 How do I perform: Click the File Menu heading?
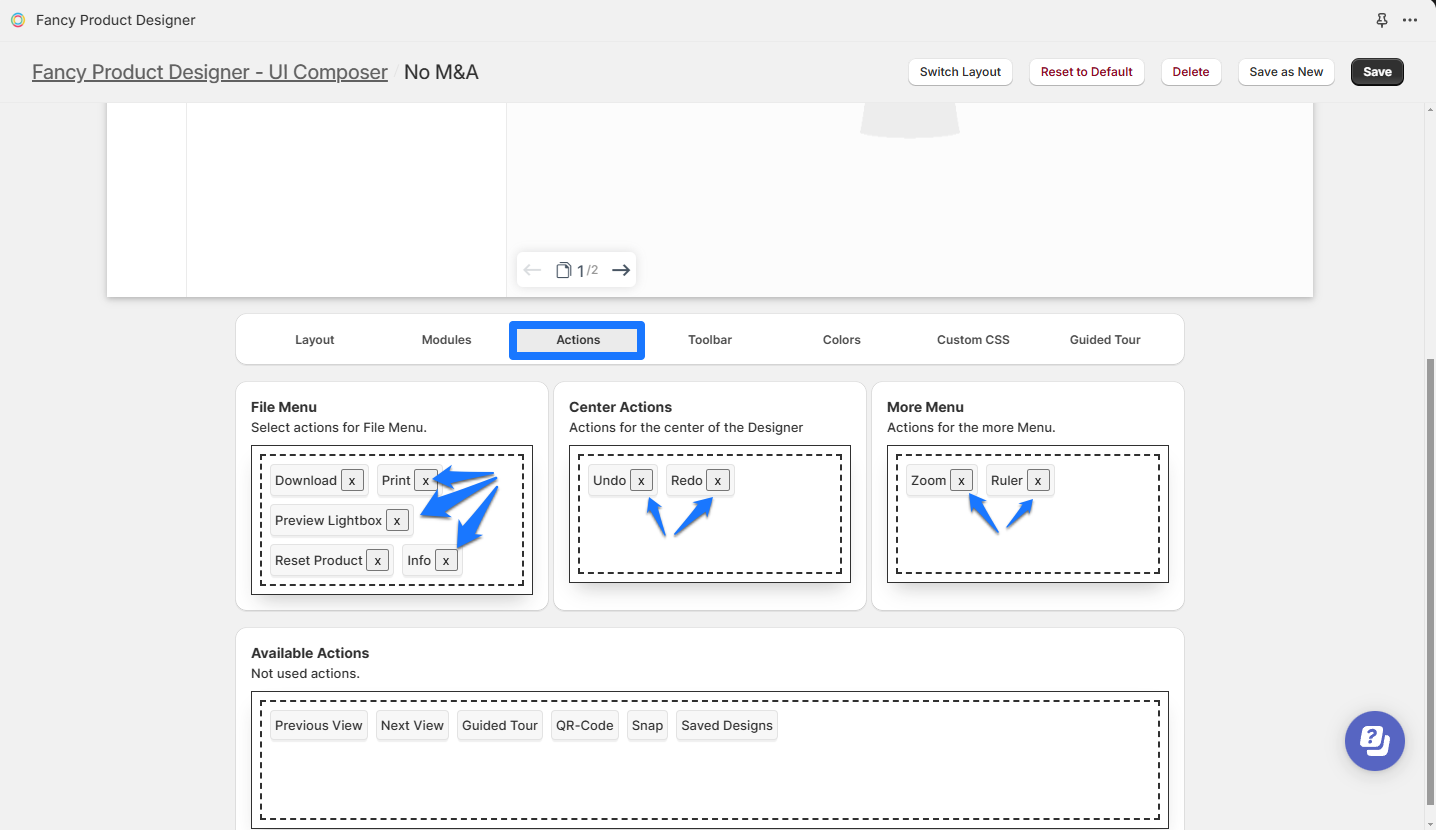(284, 407)
